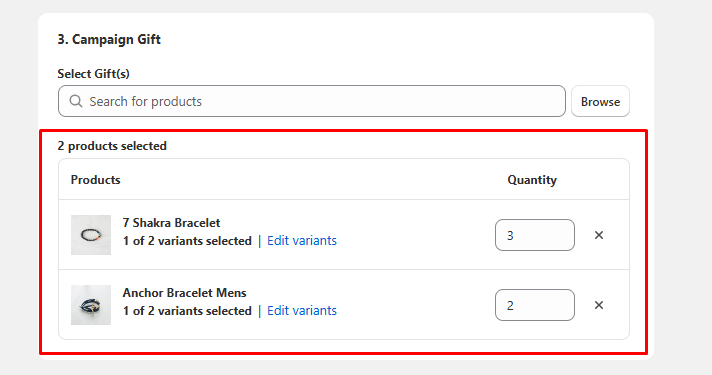Screen dimensions: 712x375
Task: Click the Products column header
Action: pyautogui.click(x=95, y=180)
